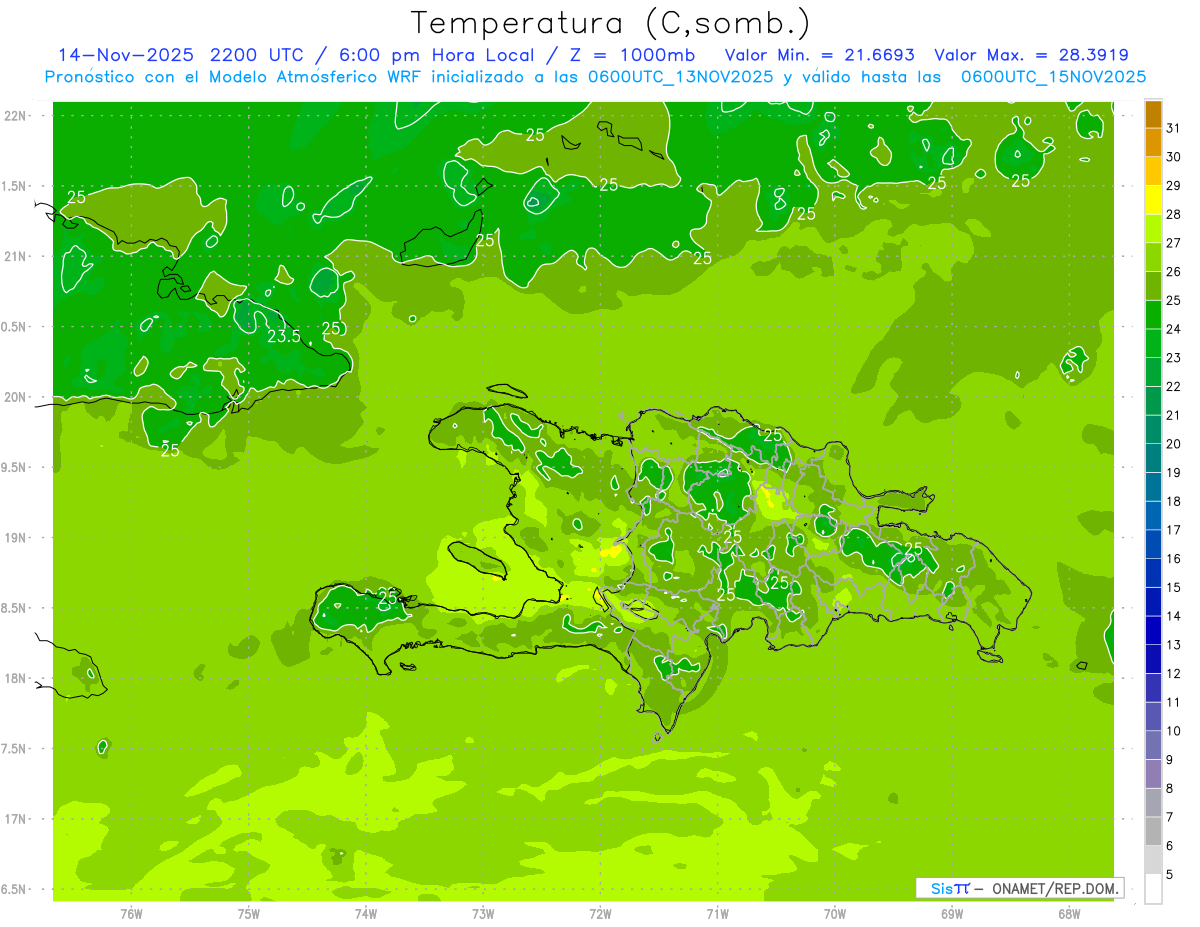Click the white legend swatch below 5
The image size is (1200, 927).
[1153, 888]
